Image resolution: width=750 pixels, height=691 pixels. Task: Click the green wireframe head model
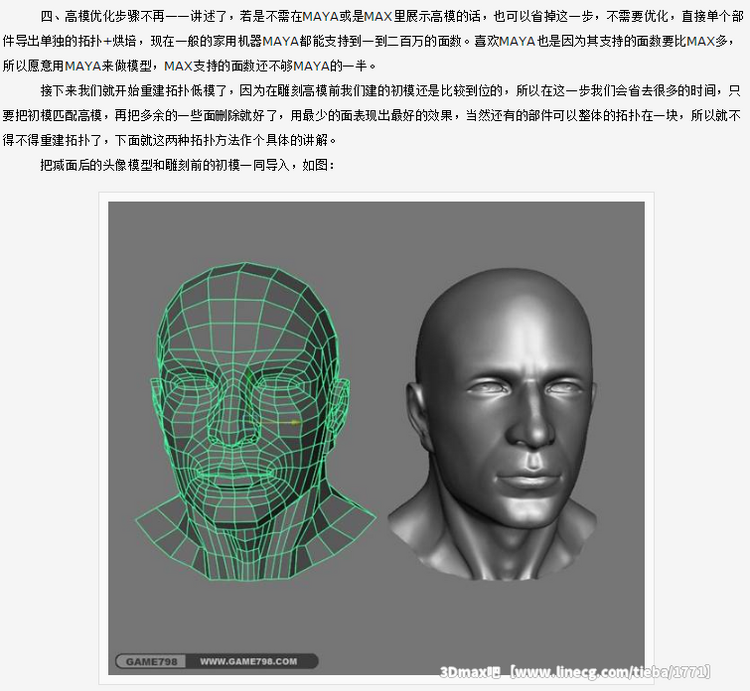tap(255, 421)
